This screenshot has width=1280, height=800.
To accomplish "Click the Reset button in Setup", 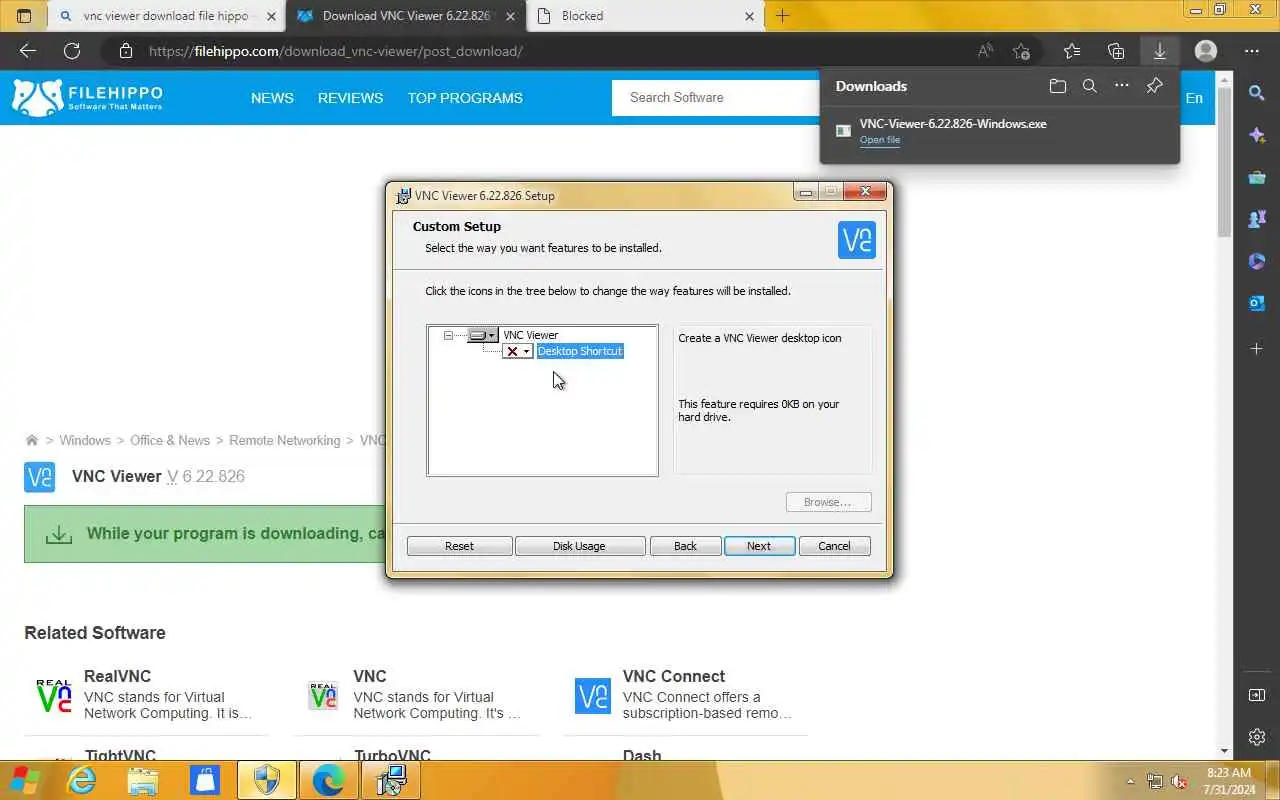I will click(459, 546).
